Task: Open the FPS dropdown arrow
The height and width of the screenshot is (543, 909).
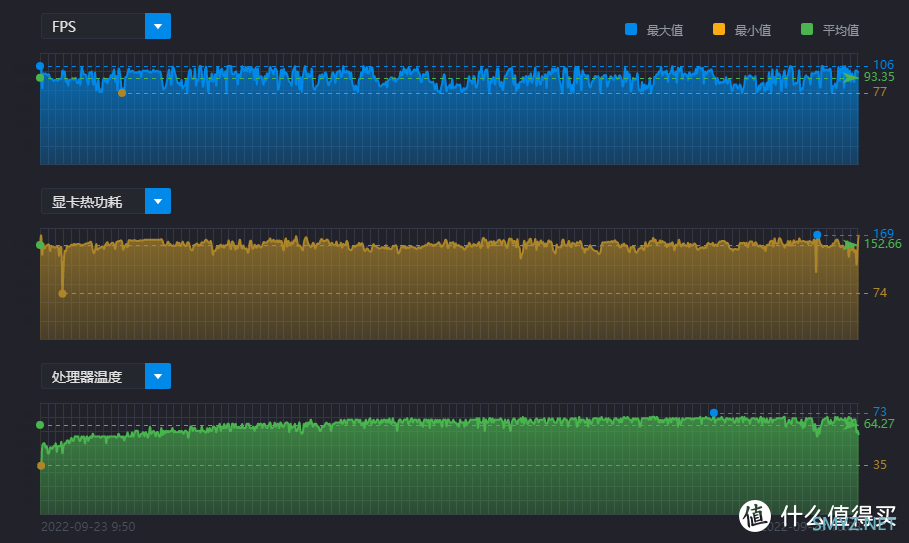Action: (158, 27)
